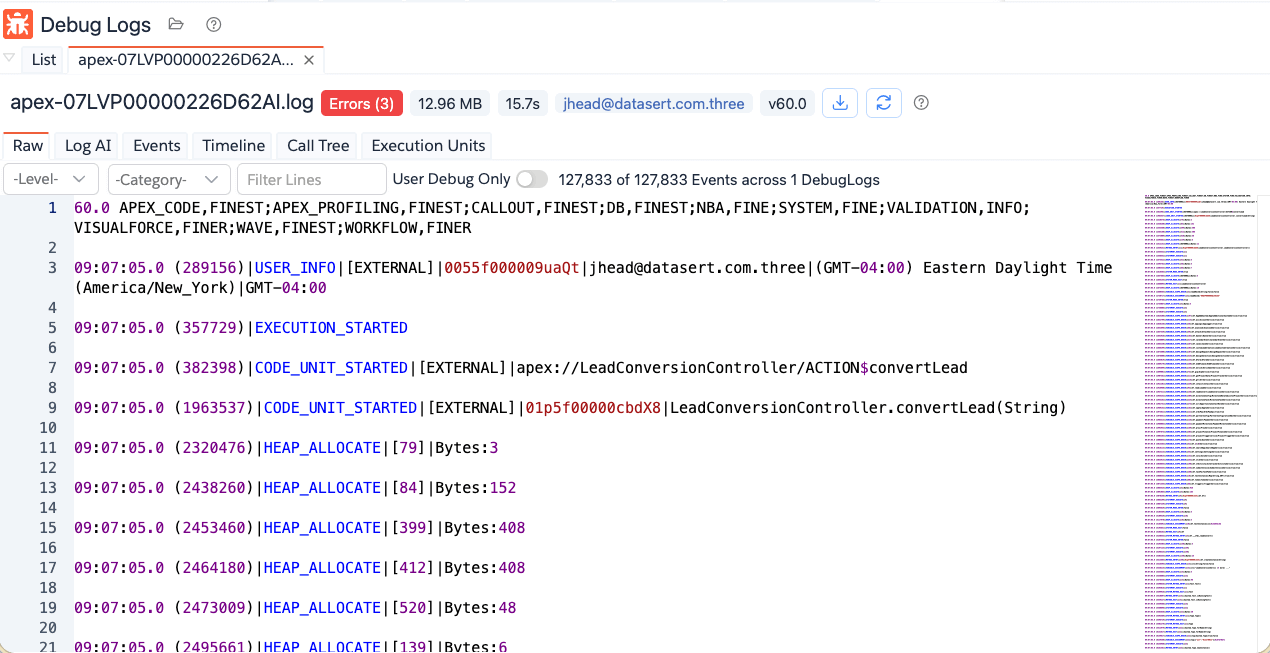Click the red Errors (3) badge

362,104
